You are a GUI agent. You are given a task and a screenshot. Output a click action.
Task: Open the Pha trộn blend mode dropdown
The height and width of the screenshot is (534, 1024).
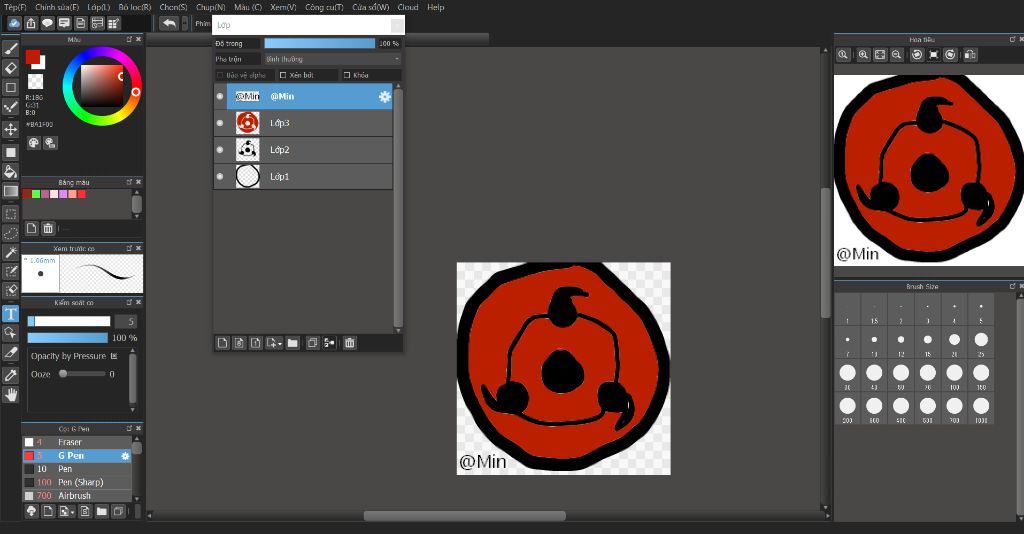click(332, 59)
